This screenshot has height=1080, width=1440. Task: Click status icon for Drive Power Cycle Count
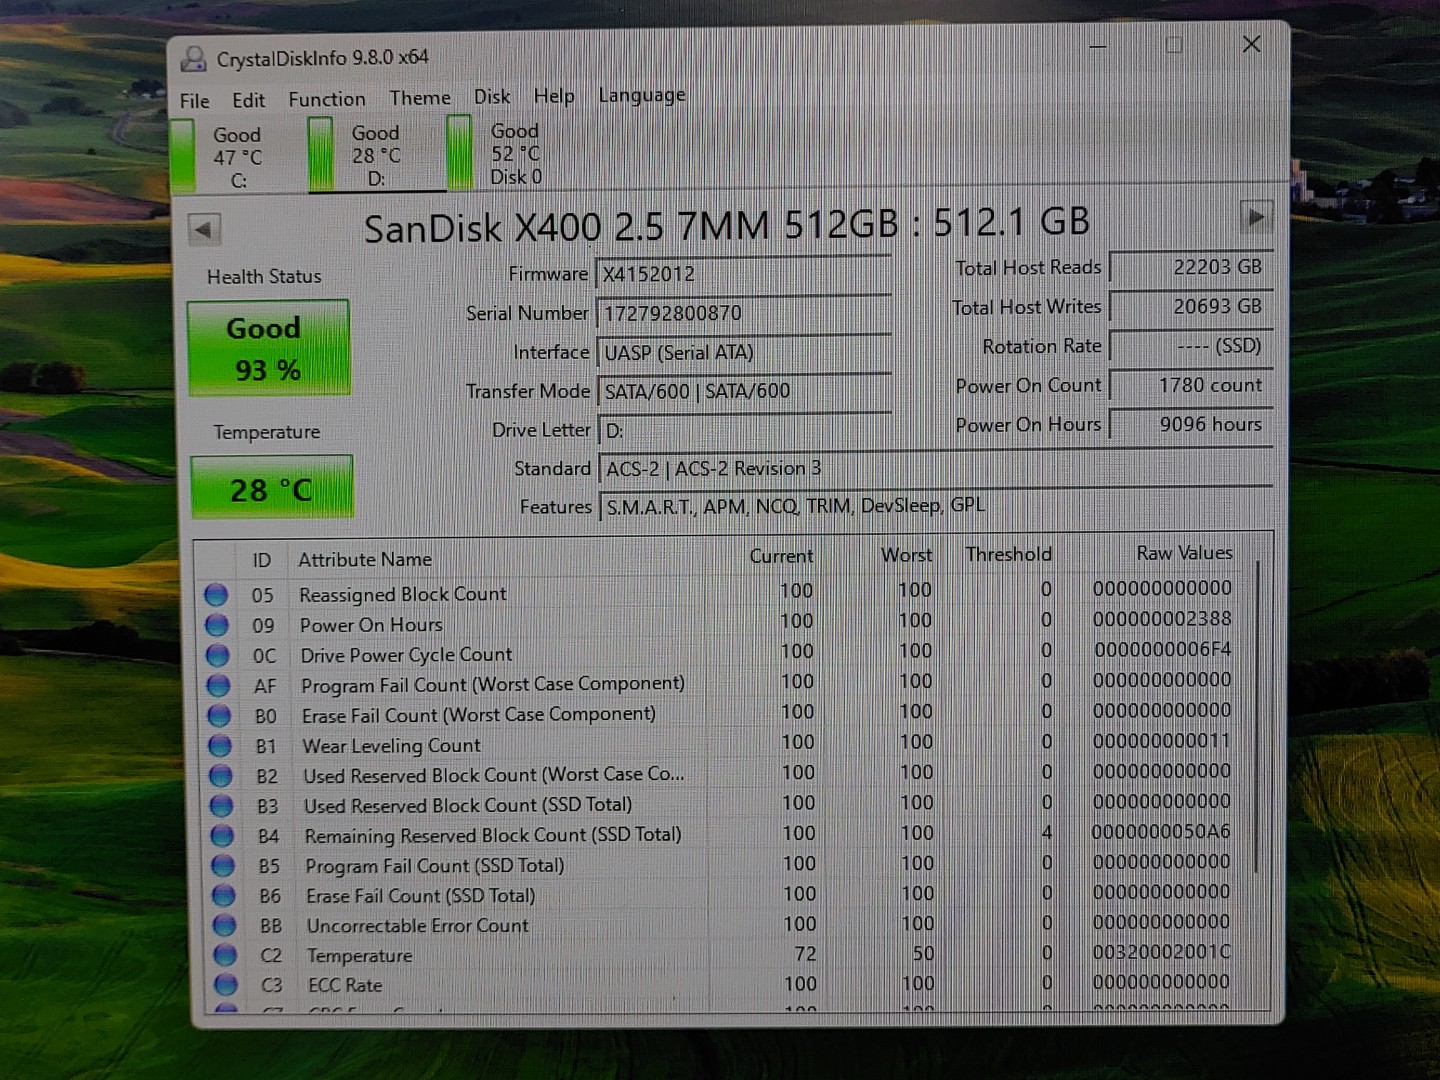point(218,656)
